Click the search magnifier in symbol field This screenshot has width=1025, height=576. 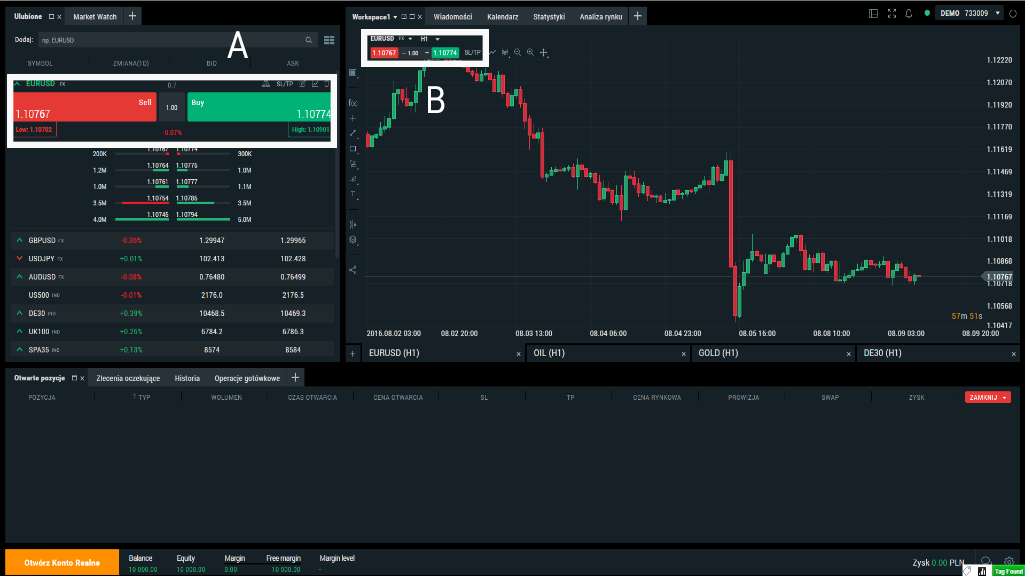[309, 40]
